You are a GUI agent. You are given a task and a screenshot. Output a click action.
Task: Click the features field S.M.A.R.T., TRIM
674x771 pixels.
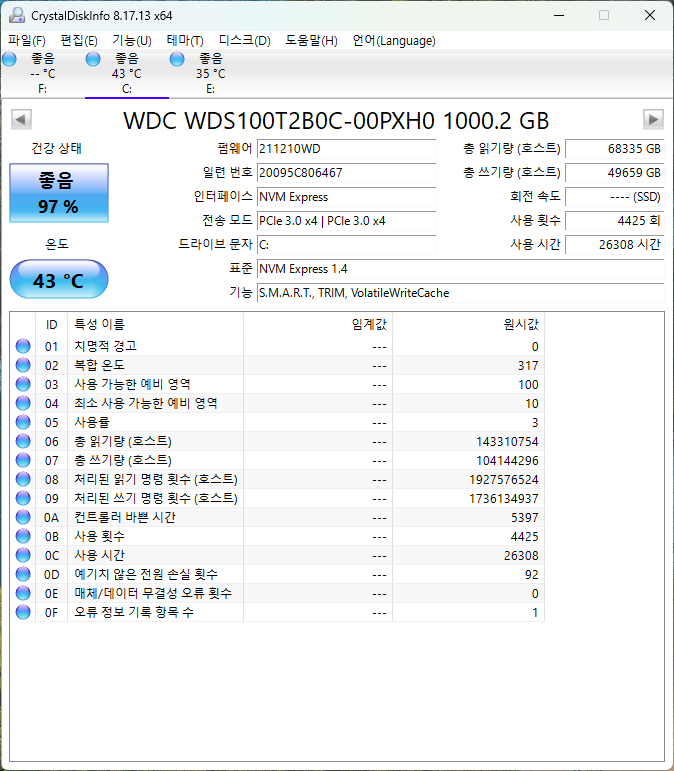461,293
